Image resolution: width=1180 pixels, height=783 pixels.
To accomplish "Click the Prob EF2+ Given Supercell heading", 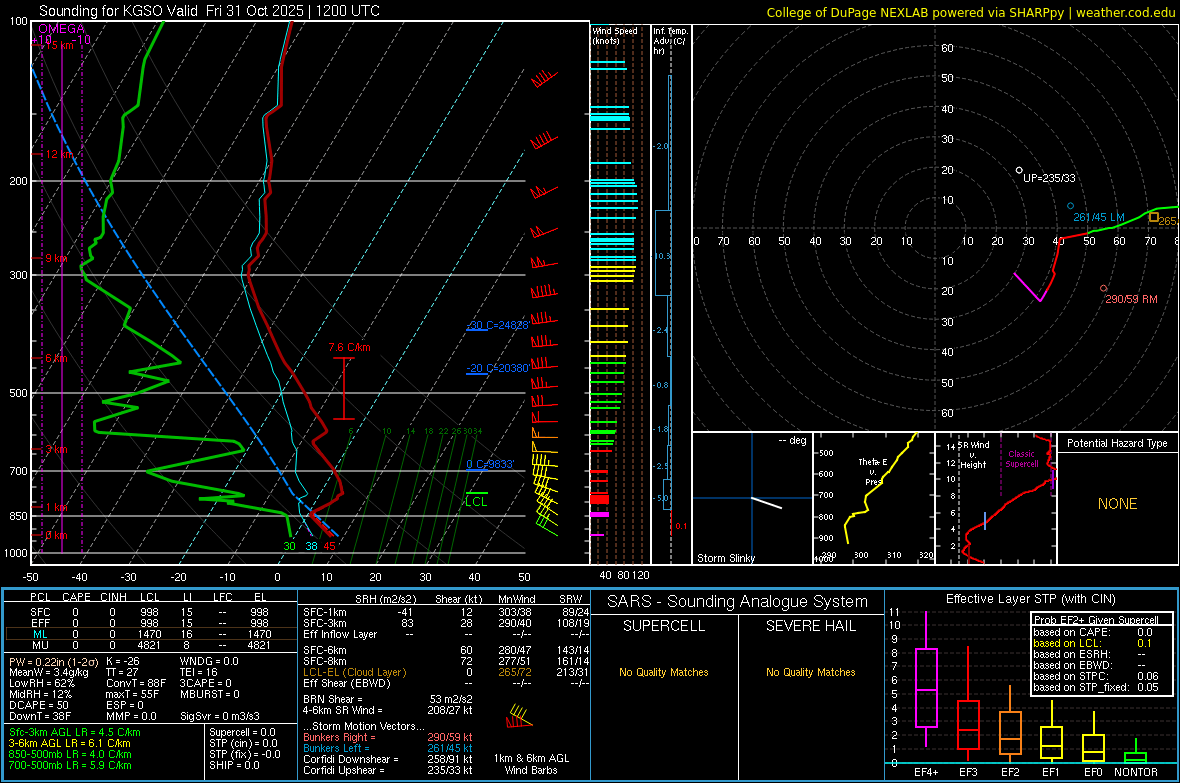I will click(x=1096, y=620).
